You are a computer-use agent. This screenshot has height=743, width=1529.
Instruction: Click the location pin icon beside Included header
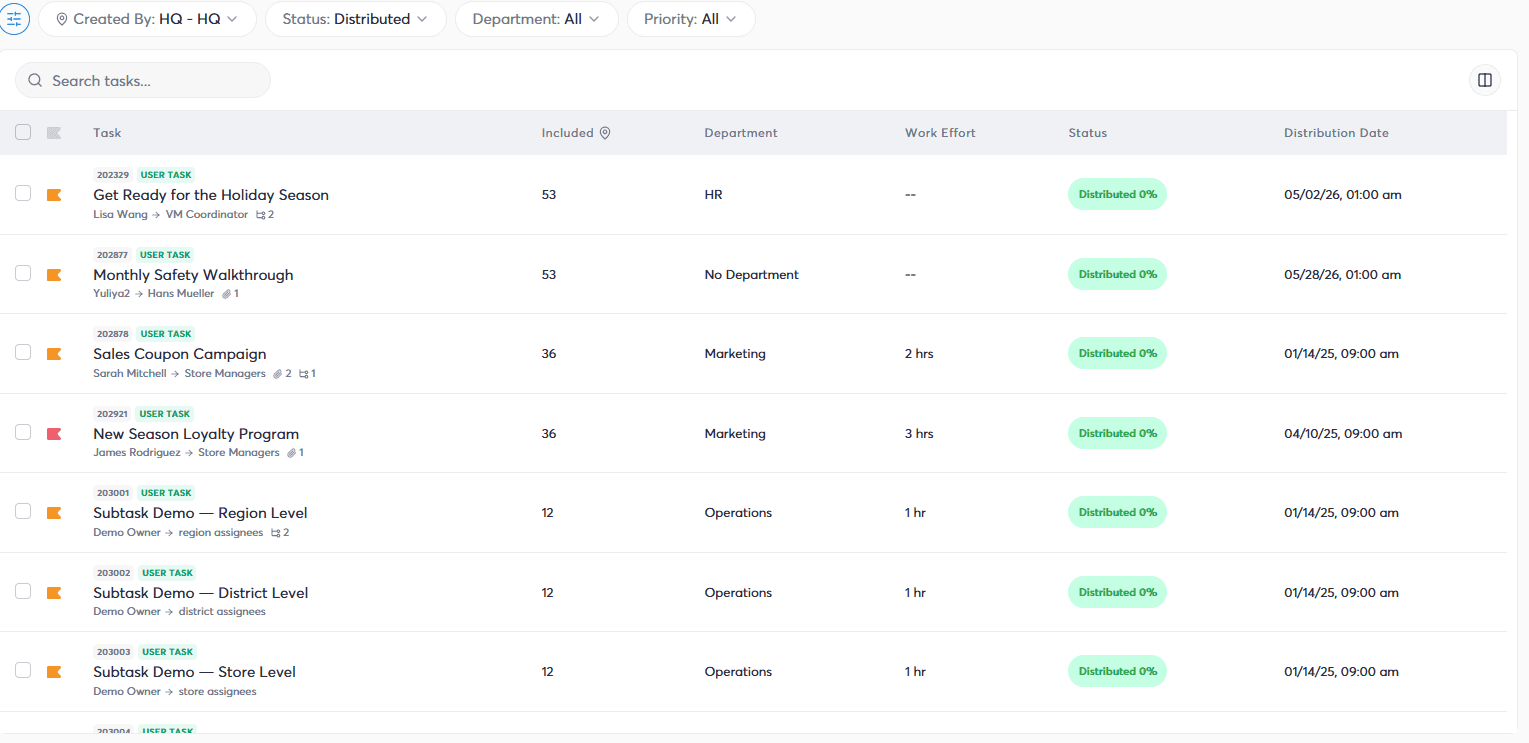[x=604, y=133]
